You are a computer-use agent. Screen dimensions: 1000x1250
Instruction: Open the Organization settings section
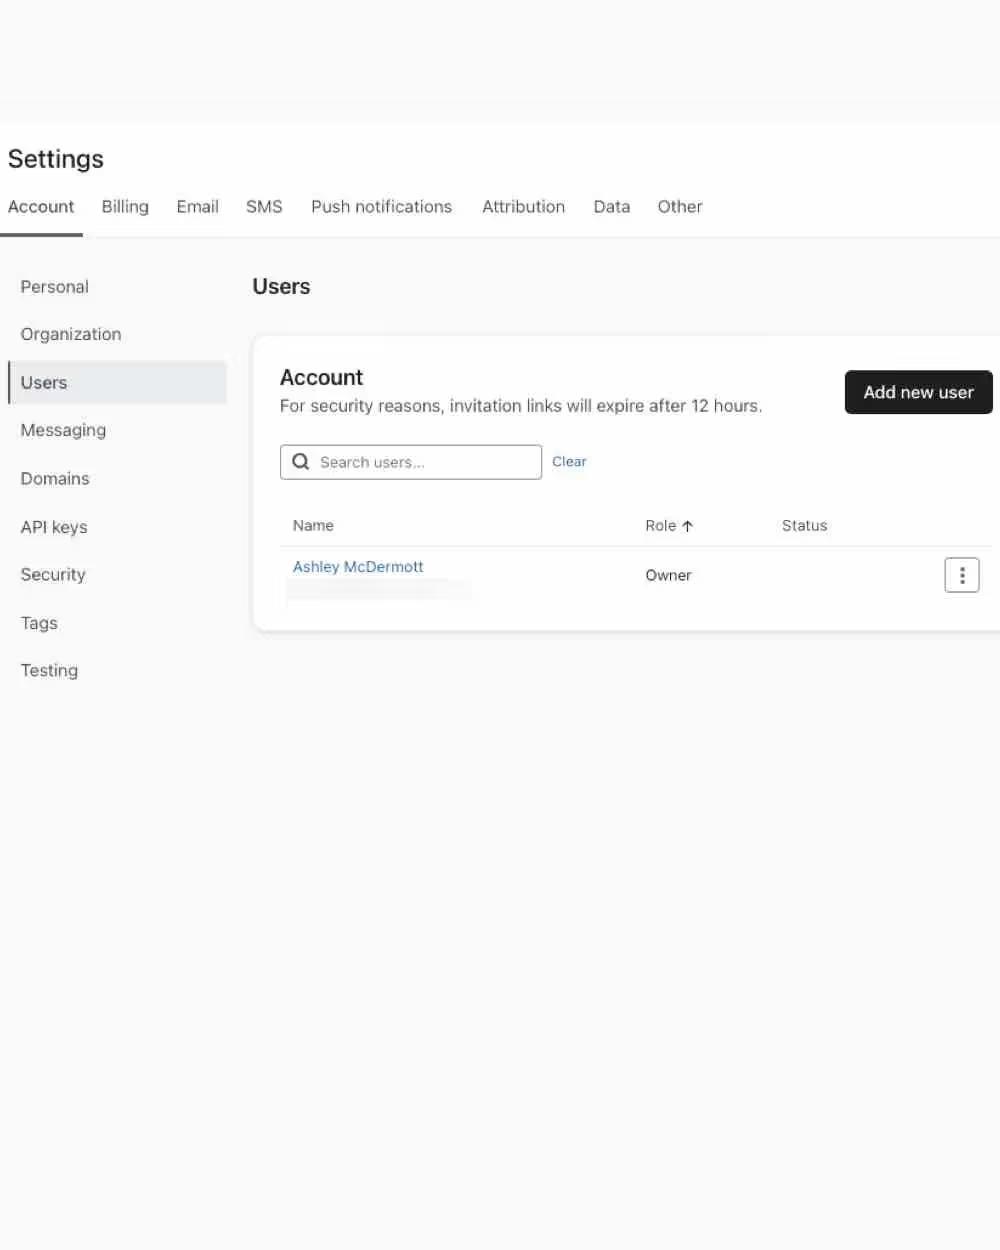pos(71,334)
